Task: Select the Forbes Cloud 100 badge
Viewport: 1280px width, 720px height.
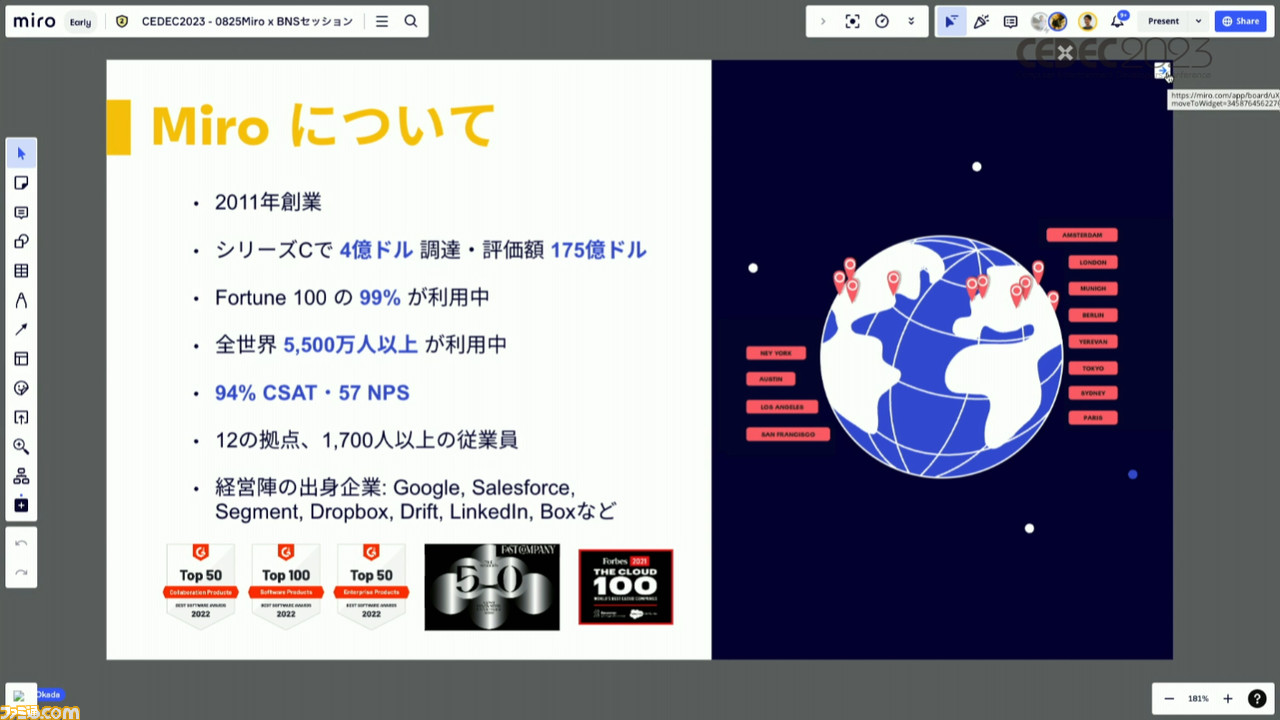Action: [626, 587]
